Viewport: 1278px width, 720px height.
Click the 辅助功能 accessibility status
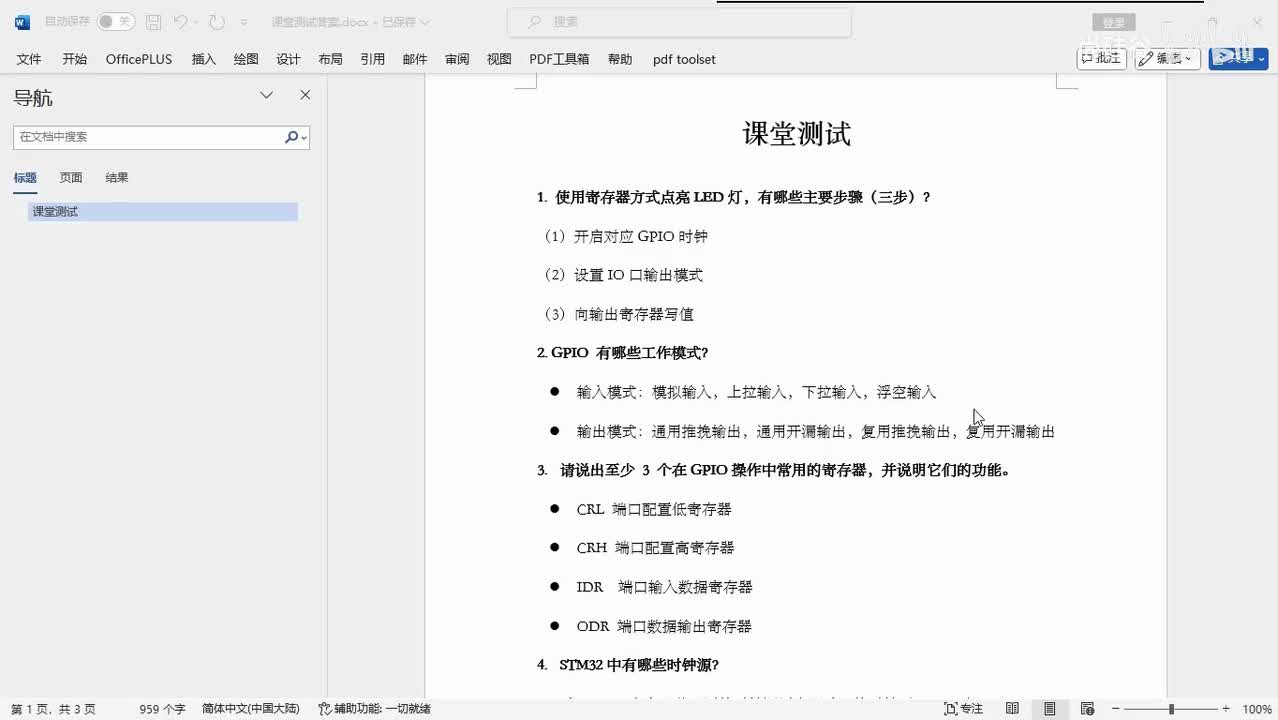374,709
